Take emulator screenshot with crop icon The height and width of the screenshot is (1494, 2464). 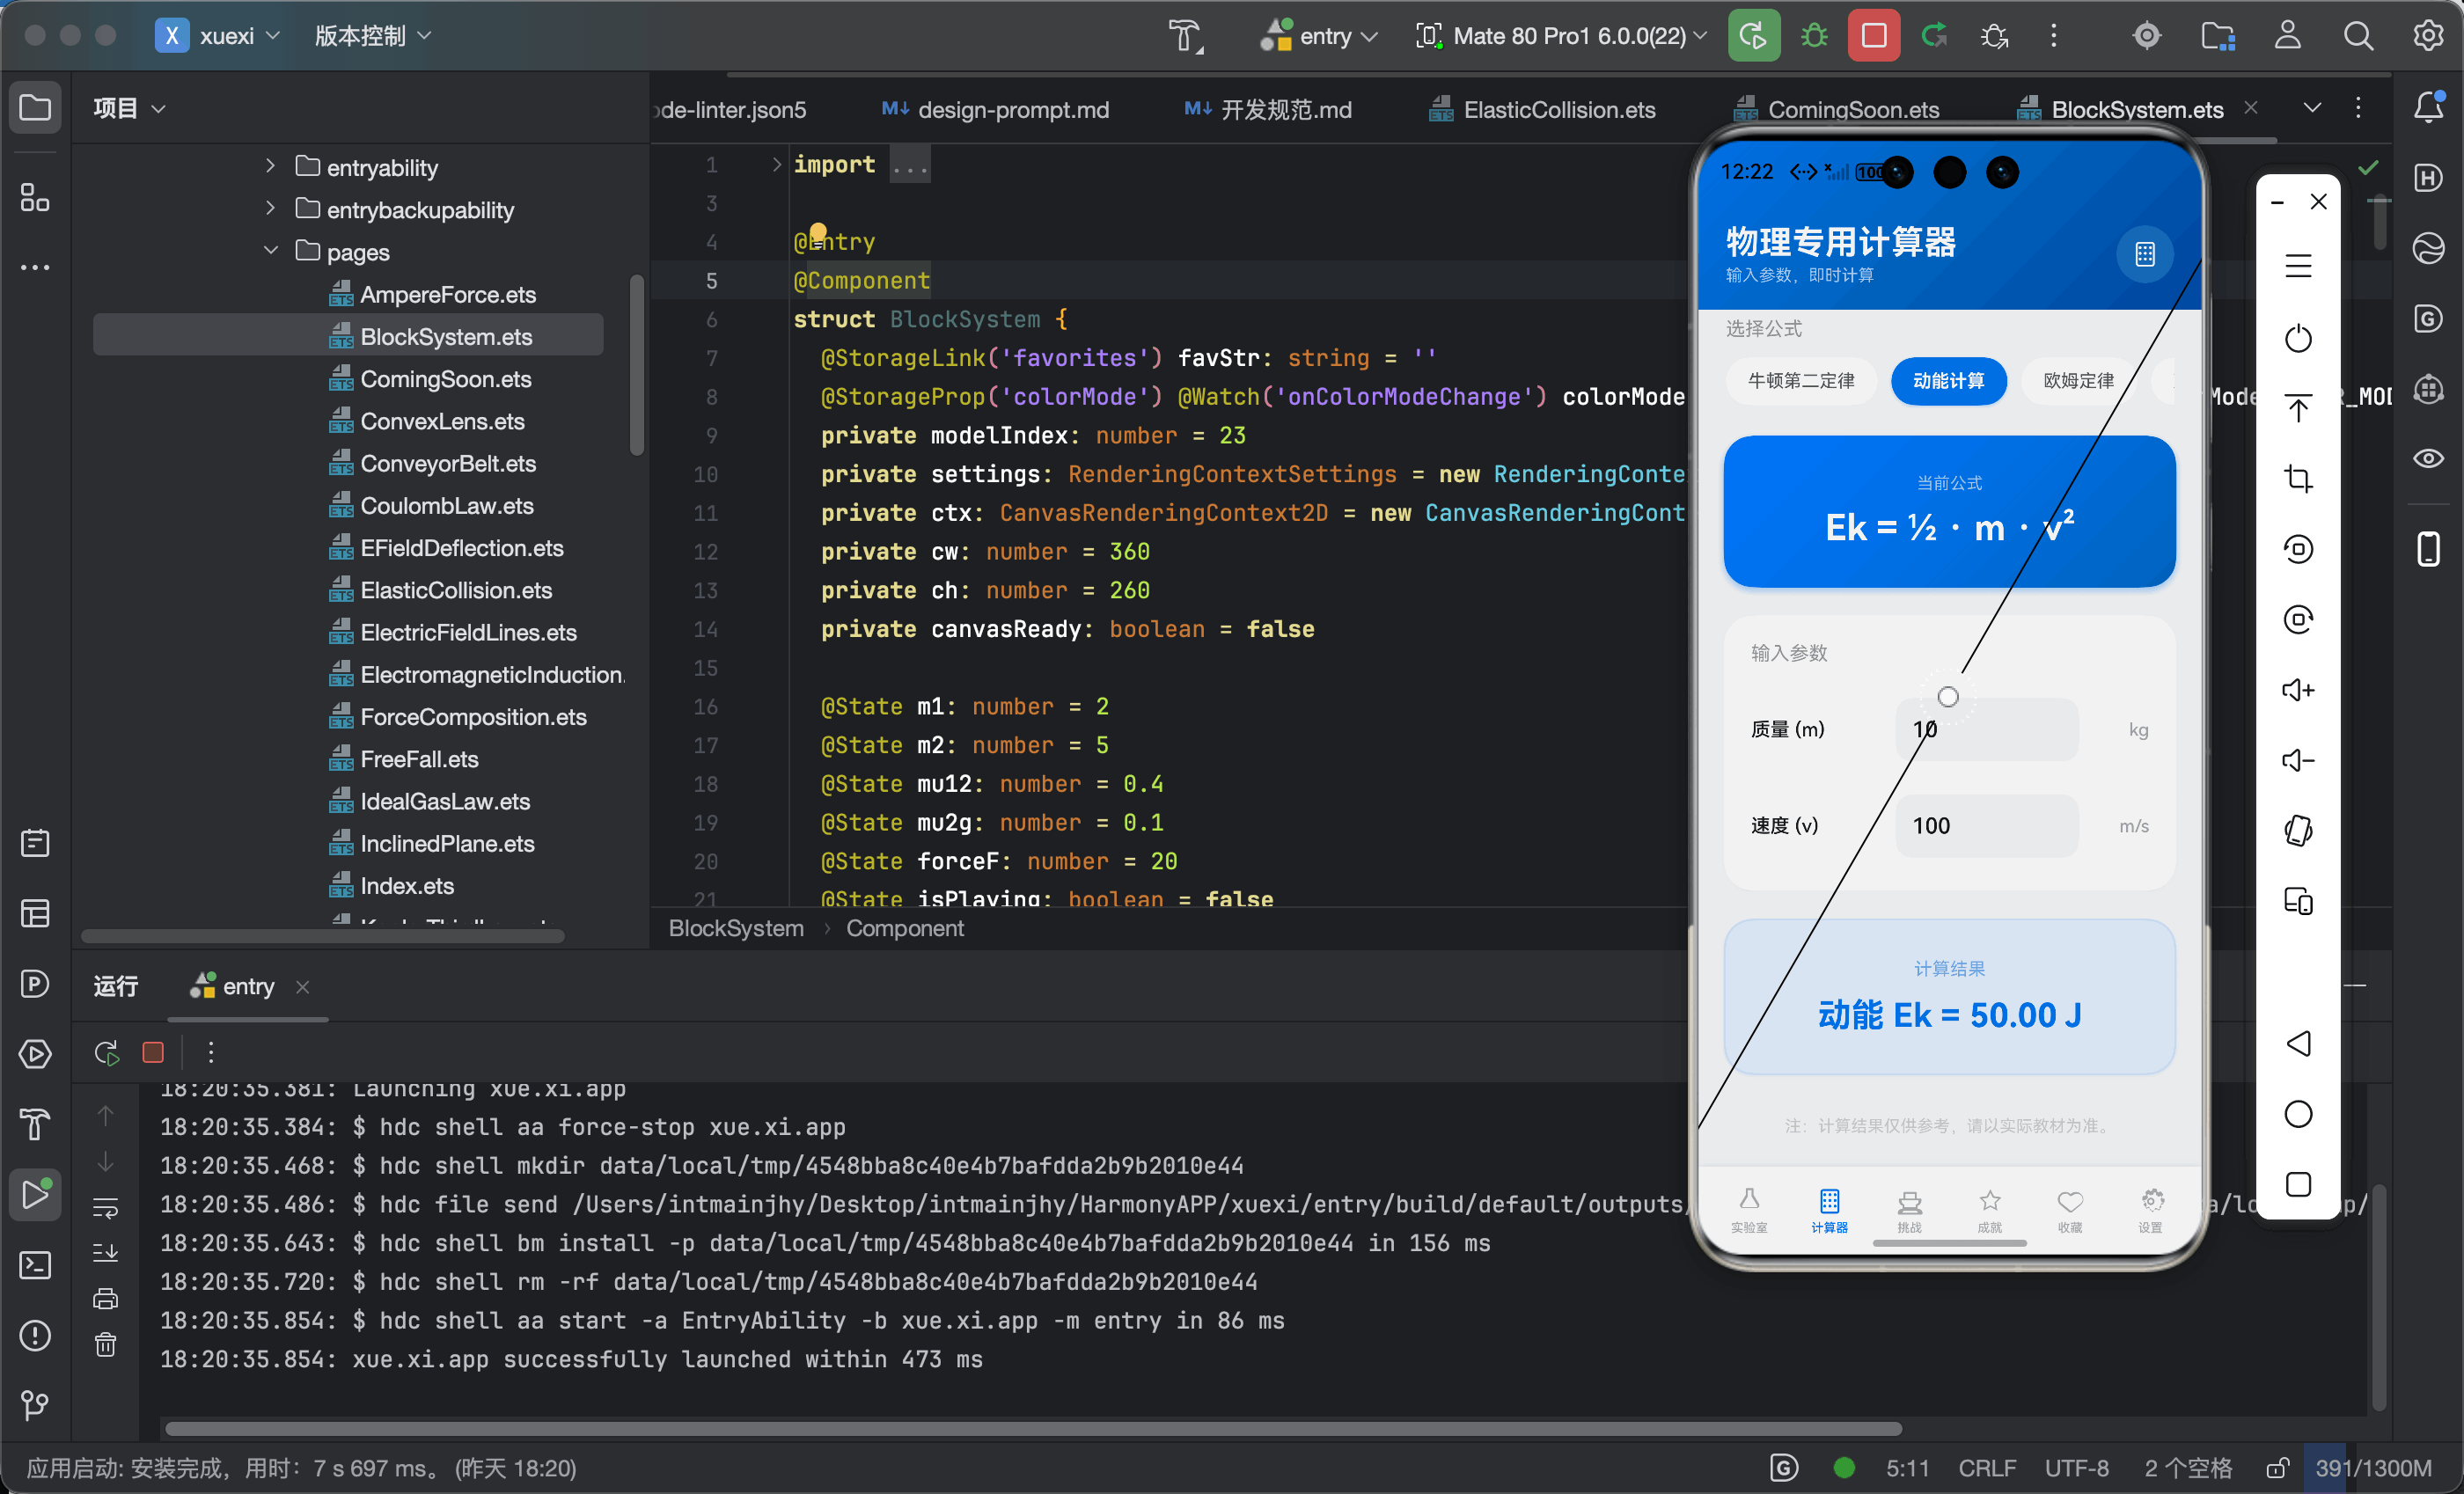coord(2298,479)
